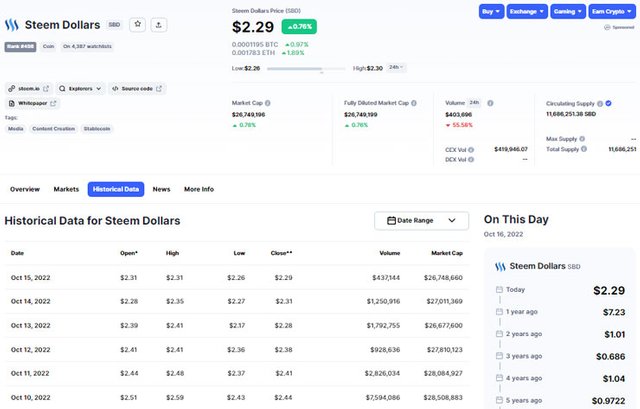Open Volume info tooltip icon

coord(491,103)
